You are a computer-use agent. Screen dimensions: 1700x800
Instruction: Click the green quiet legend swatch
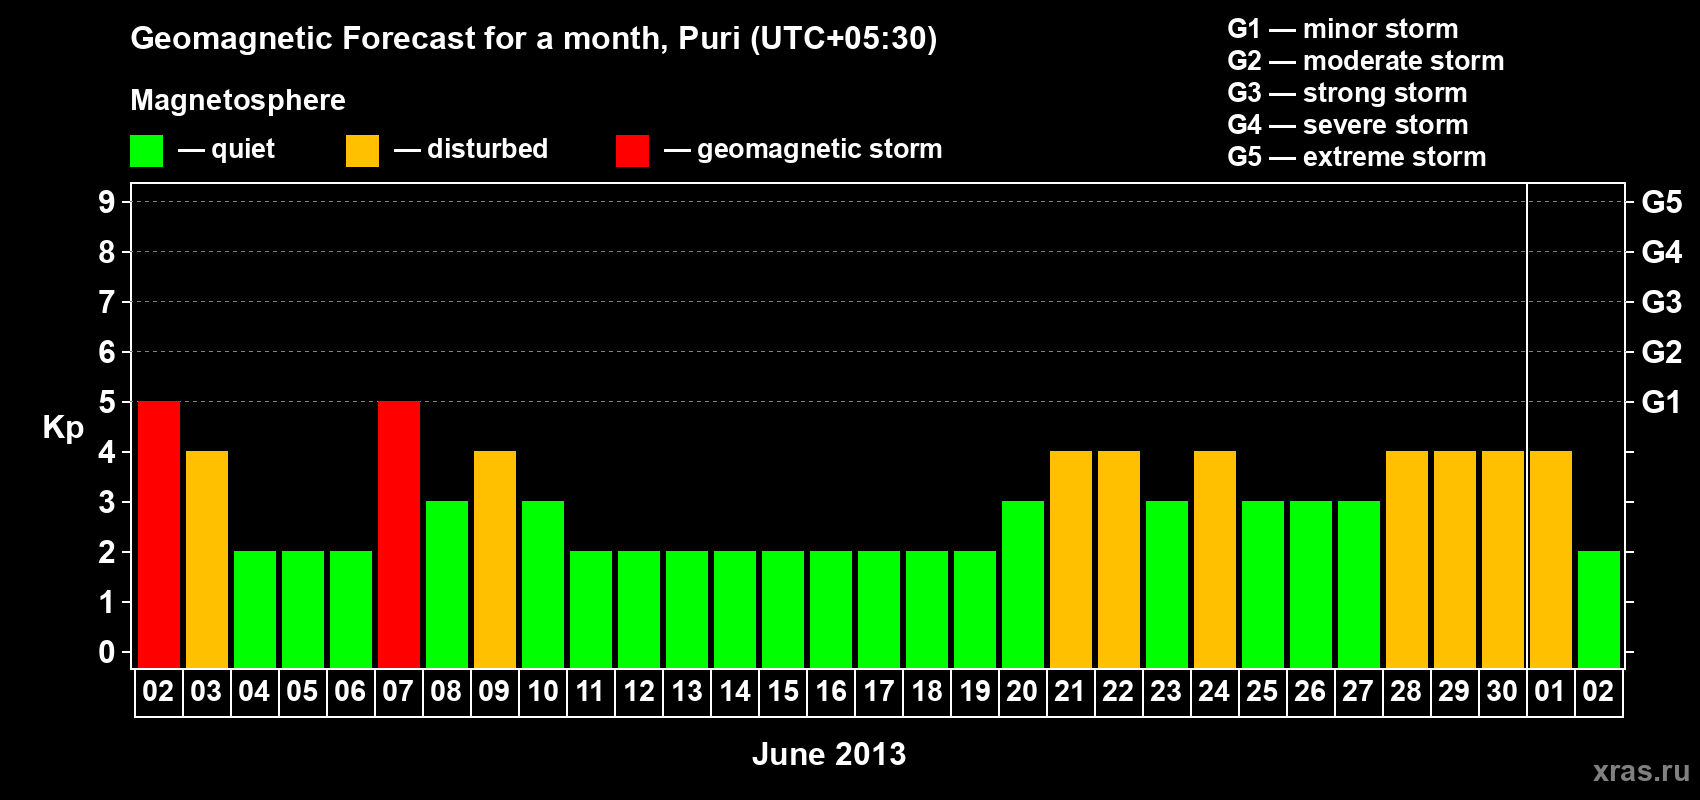[x=146, y=151]
